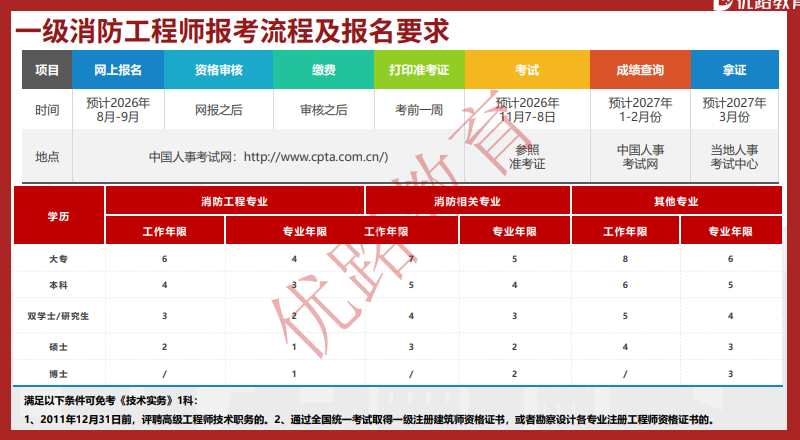The height and width of the screenshot is (440, 800).
Task: Click 本科 work years 6 under 其他专业
Action: (625, 285)
